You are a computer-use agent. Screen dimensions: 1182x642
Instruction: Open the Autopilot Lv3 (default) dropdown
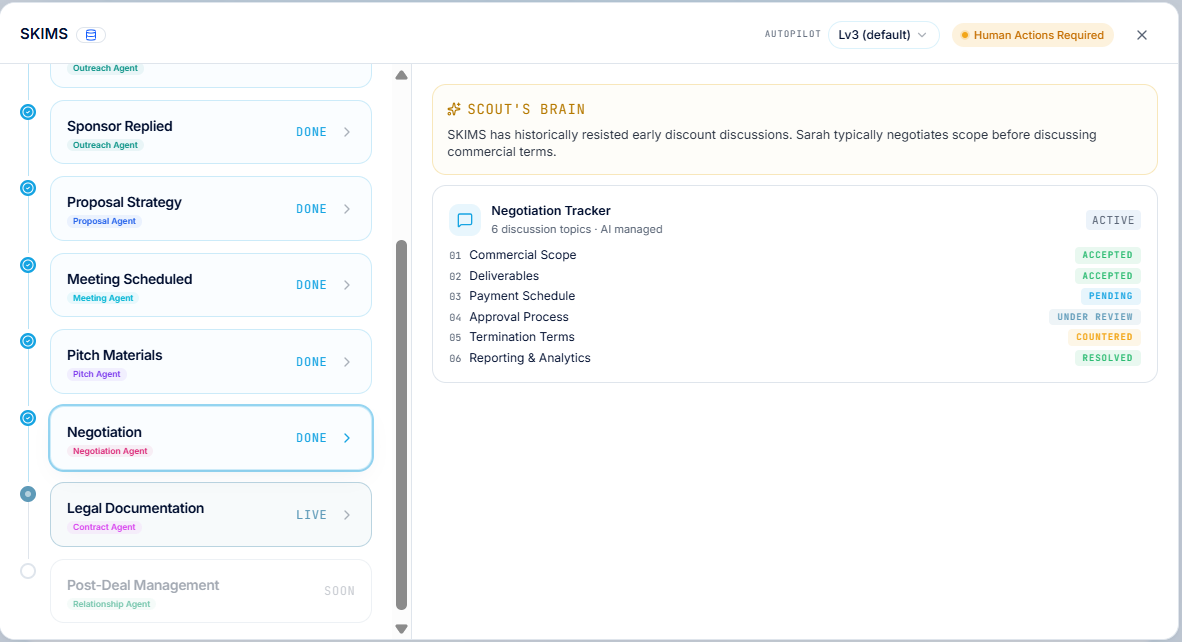click(x=883, y=35)
